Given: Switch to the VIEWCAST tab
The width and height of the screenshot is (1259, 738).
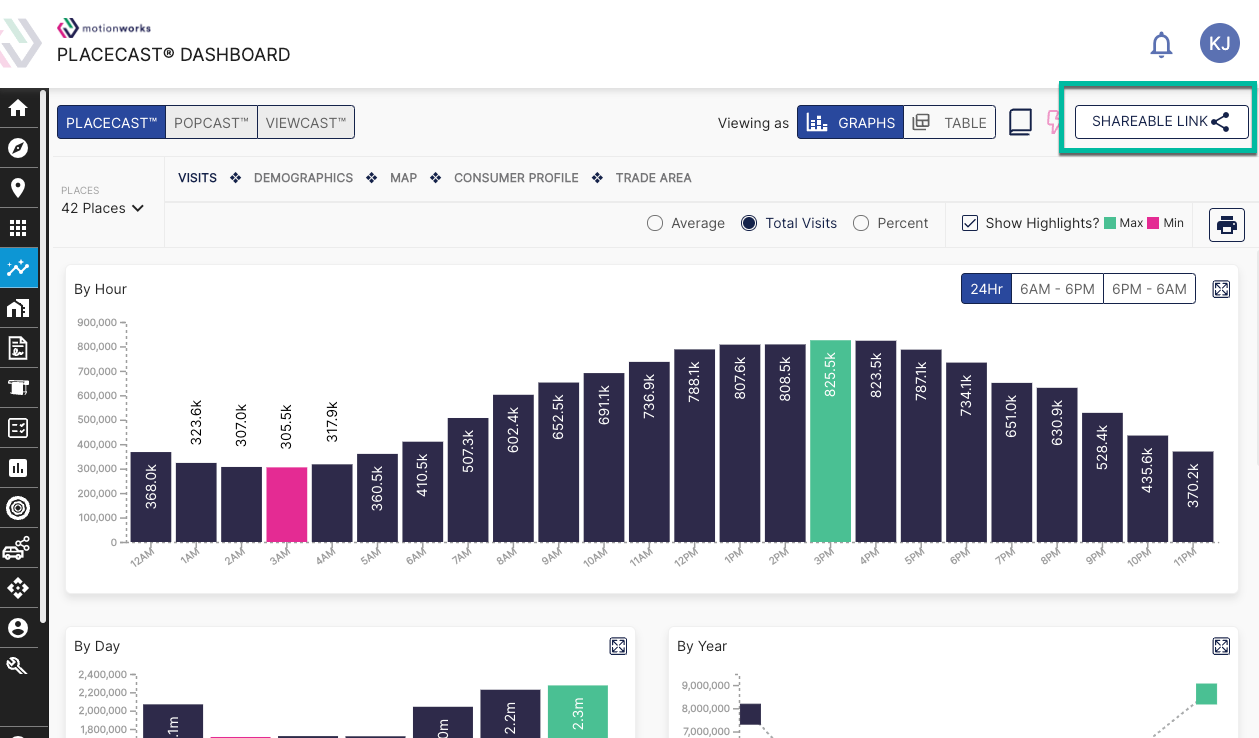Looking at the screenshot, I should pos(306,122).
